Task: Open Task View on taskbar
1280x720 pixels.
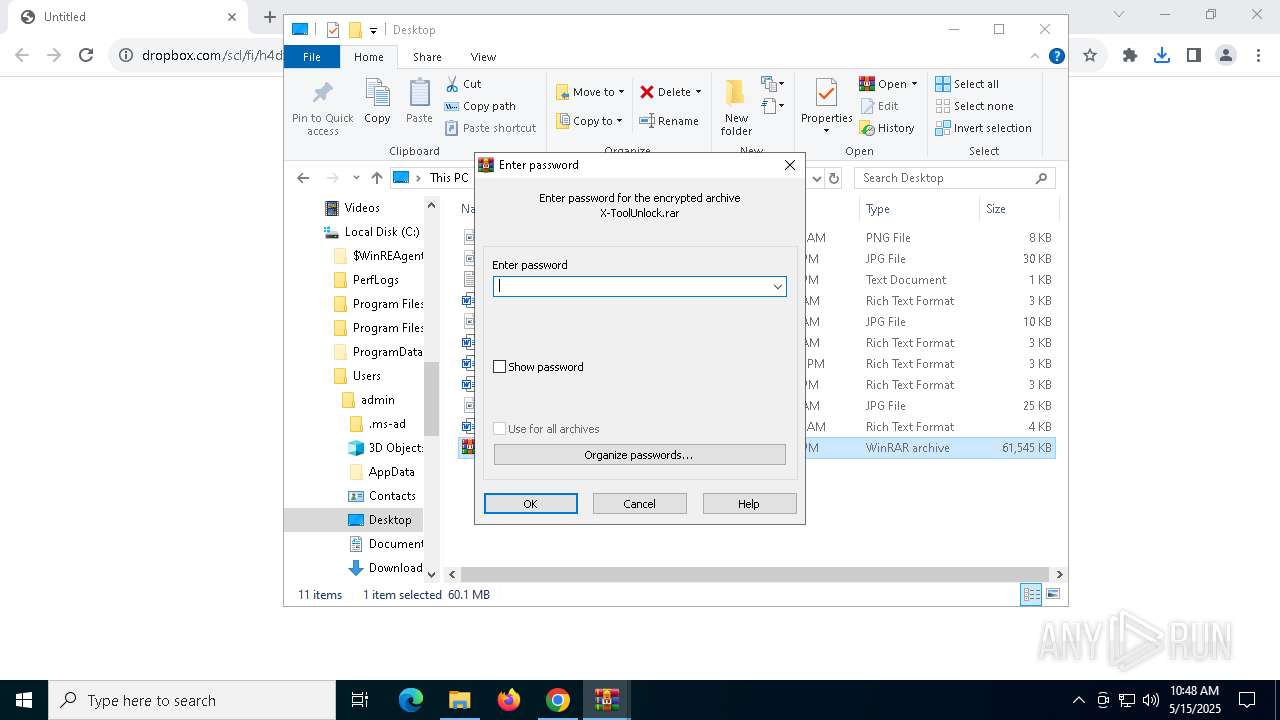Action: tap(360, 700)
